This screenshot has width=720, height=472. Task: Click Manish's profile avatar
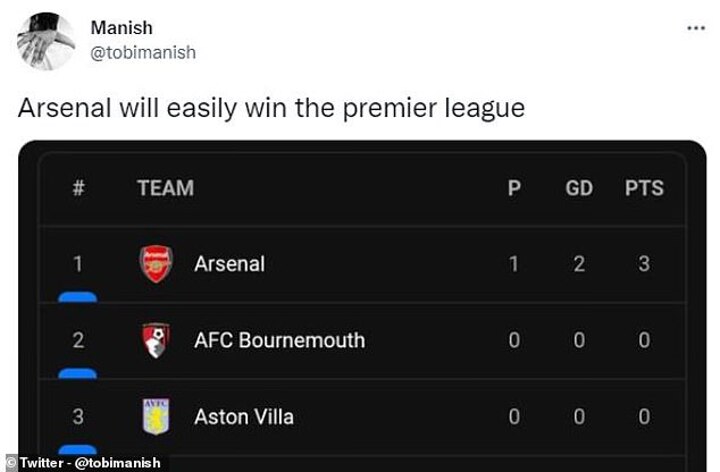[45, 41]
